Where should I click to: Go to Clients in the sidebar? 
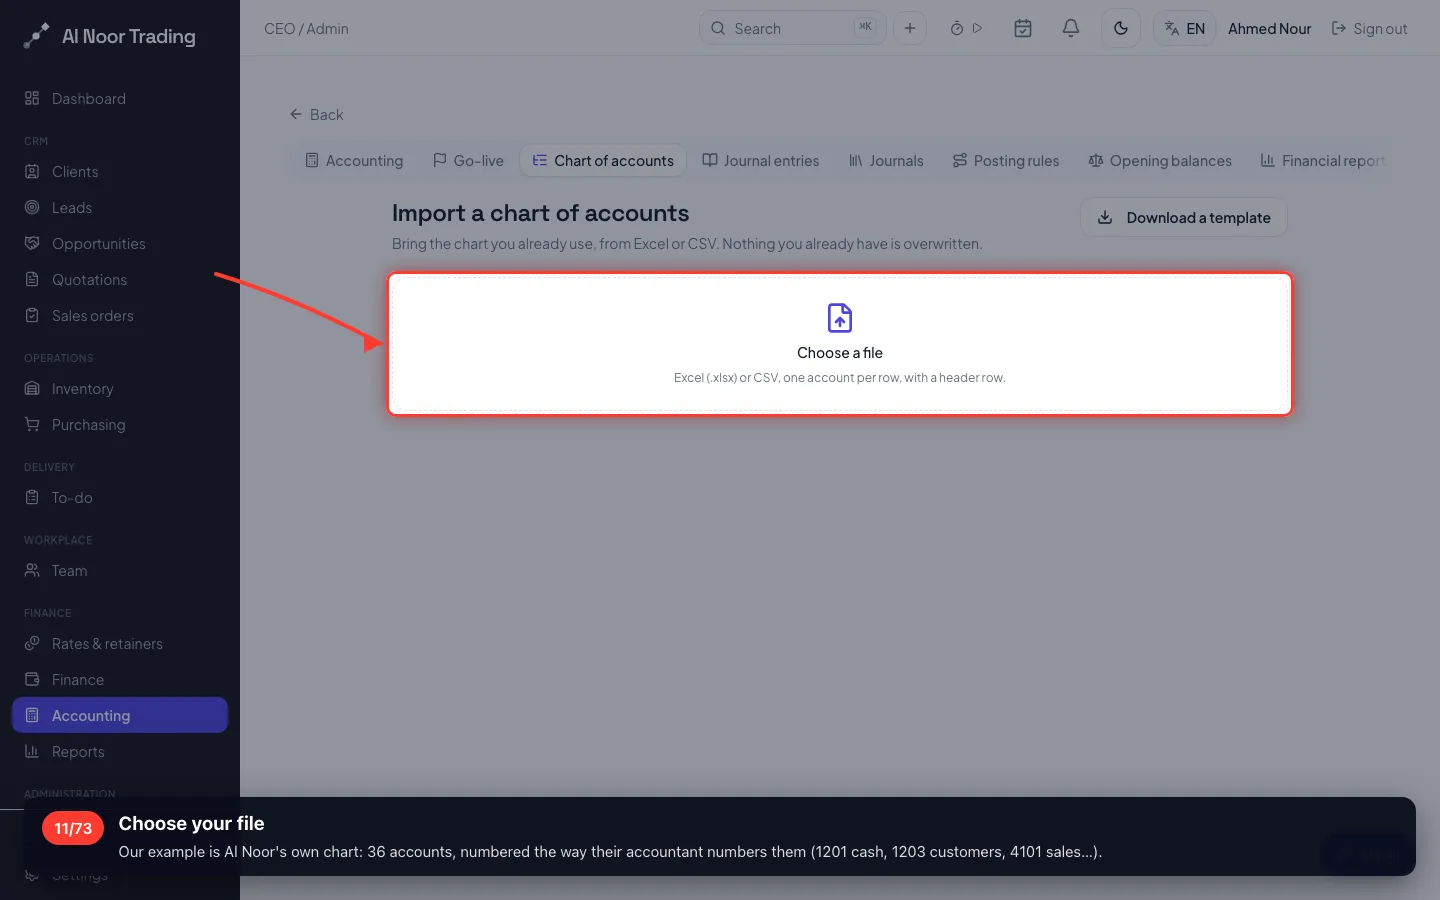120,172
